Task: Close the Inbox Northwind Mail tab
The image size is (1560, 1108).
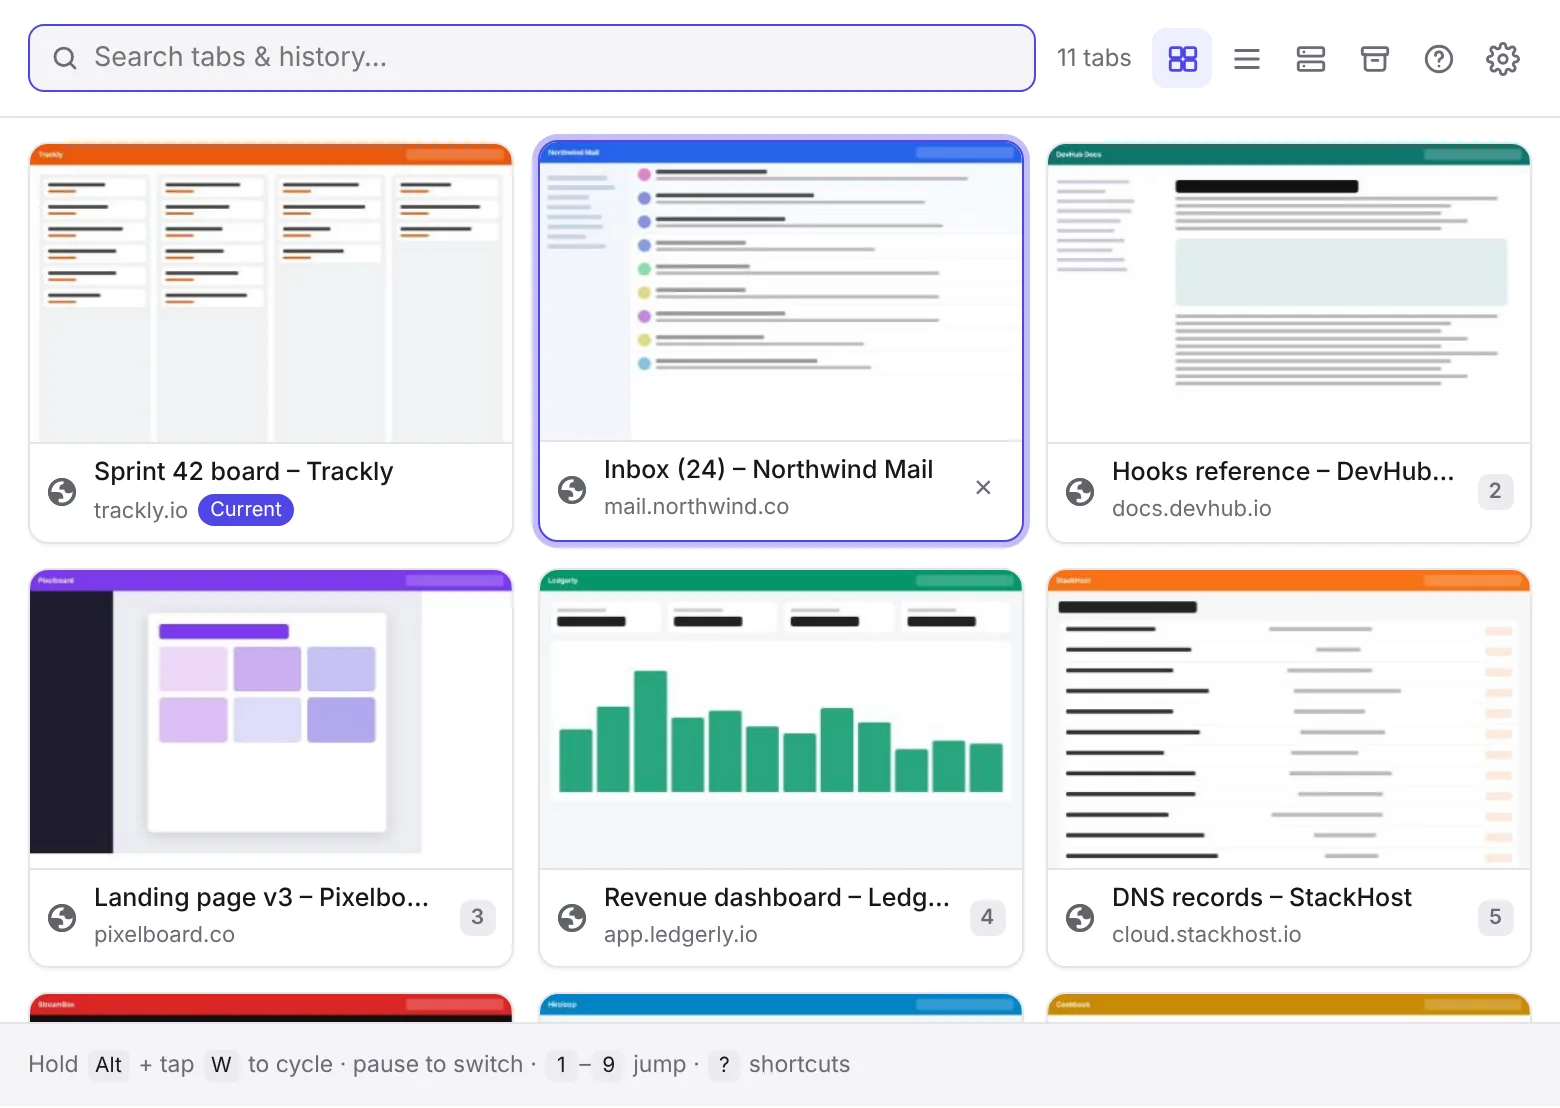Action: click(983, 487)
